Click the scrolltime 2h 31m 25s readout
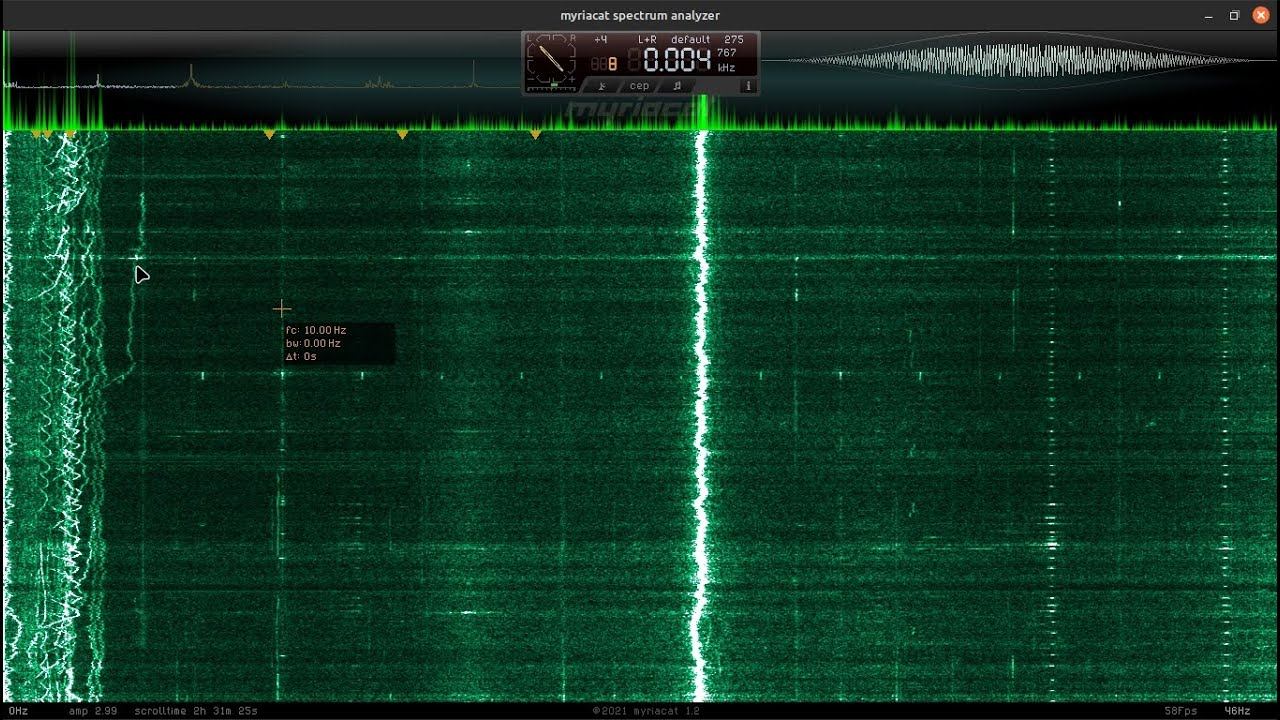Viewport: 1280px width, 720px height. pos(196,711)
